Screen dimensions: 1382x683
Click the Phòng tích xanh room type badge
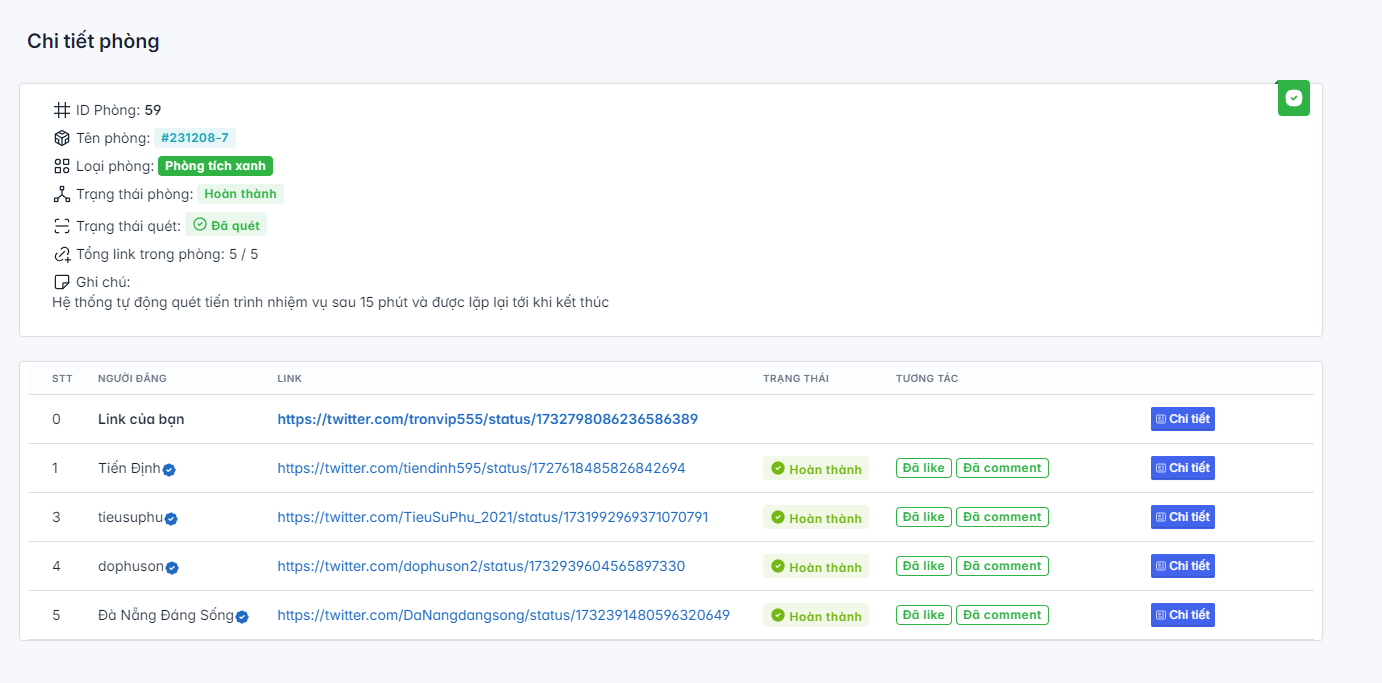215,166
